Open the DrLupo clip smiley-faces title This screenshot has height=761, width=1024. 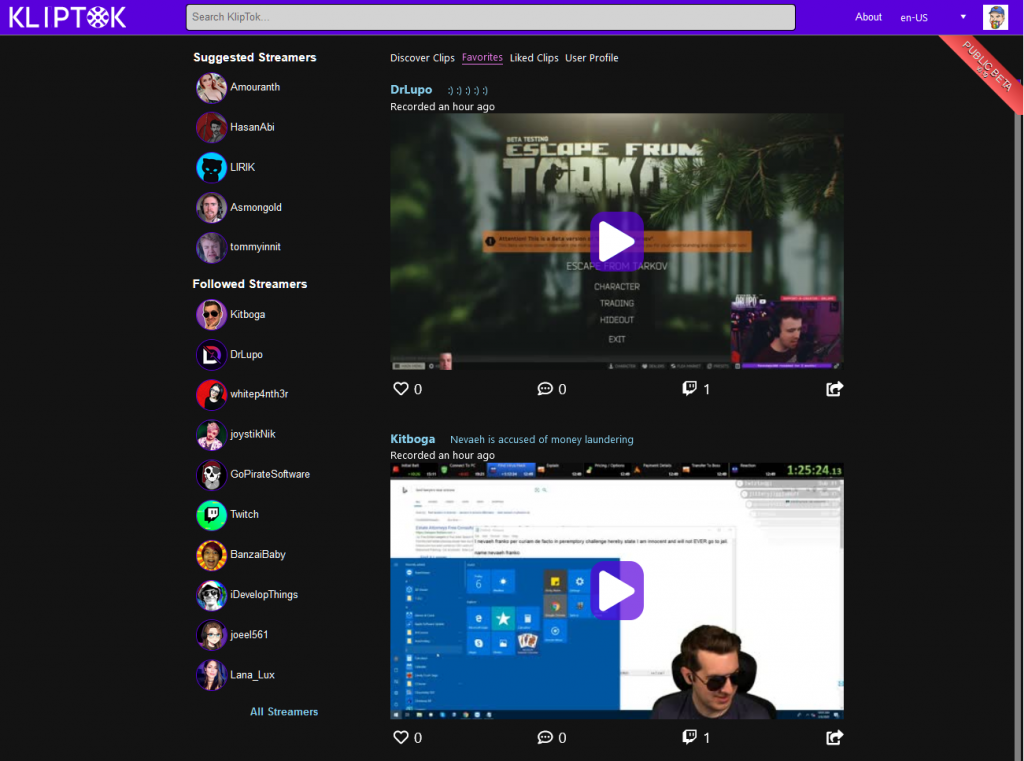tap(467, 90)
